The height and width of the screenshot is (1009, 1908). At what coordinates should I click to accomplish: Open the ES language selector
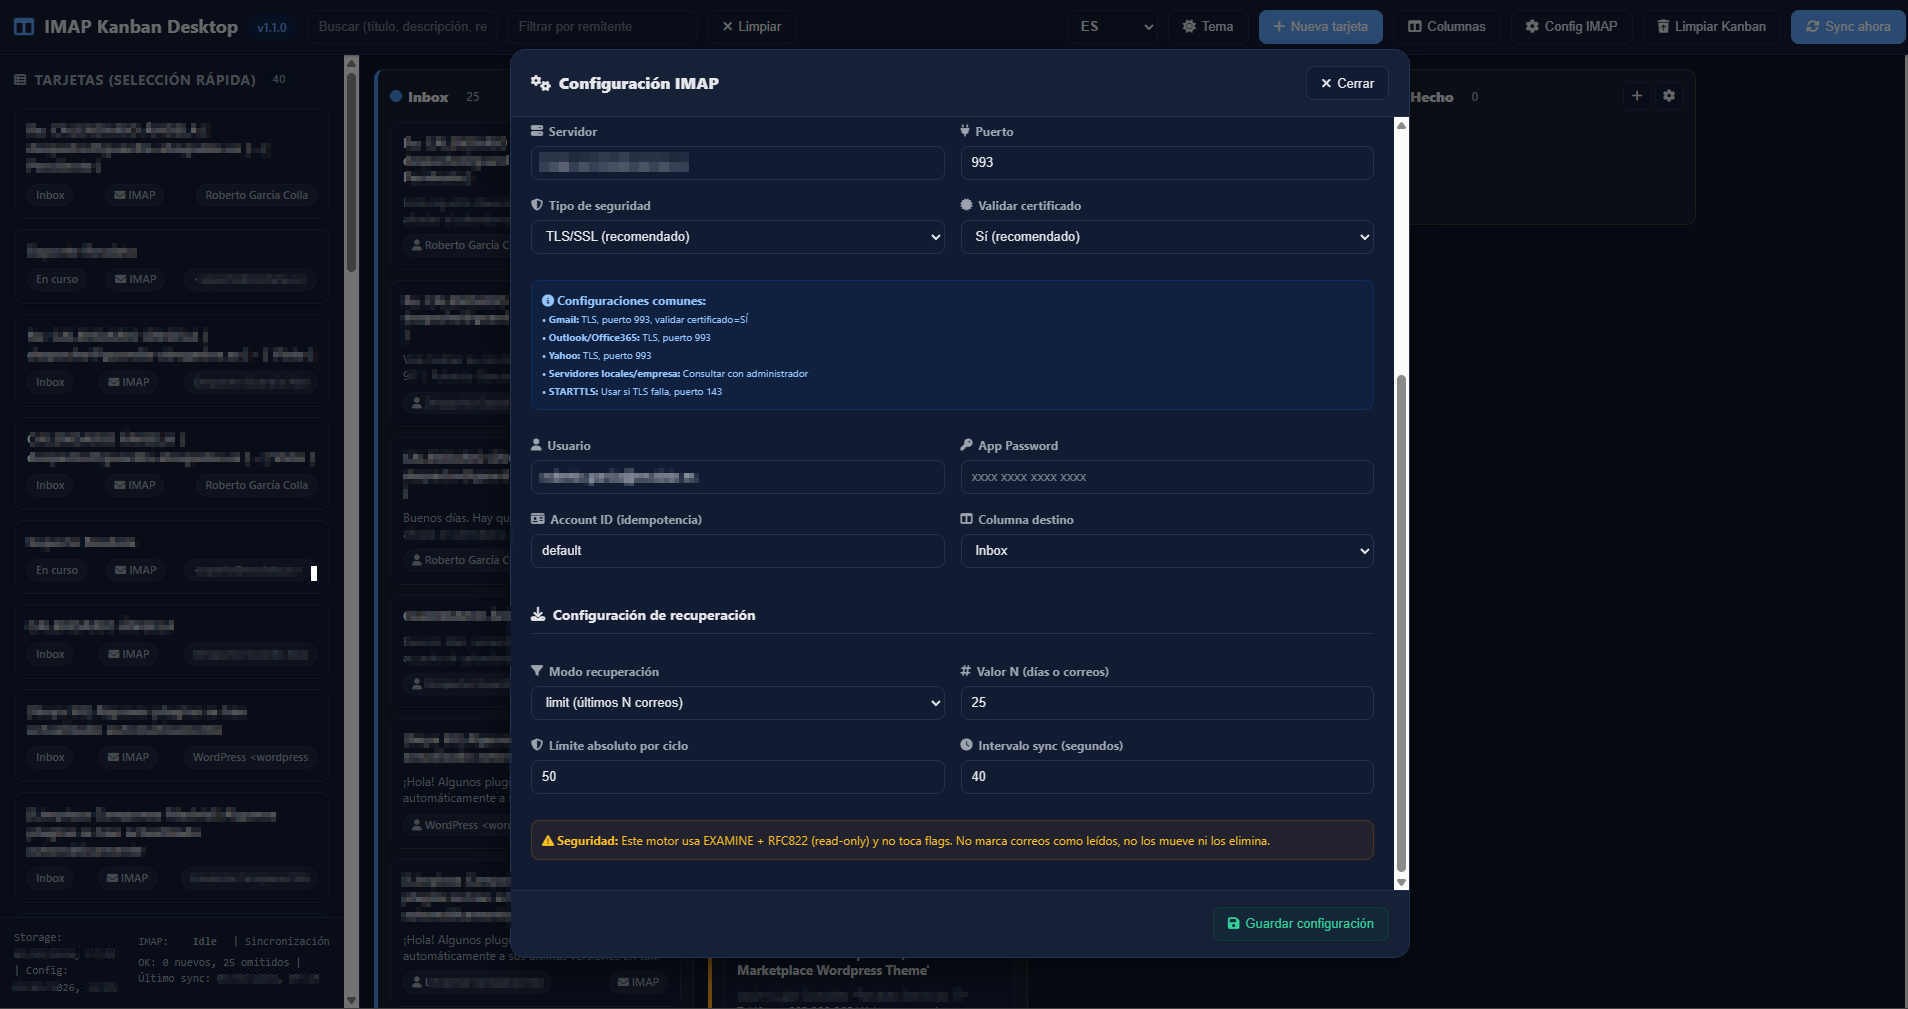pos(1113,27)
